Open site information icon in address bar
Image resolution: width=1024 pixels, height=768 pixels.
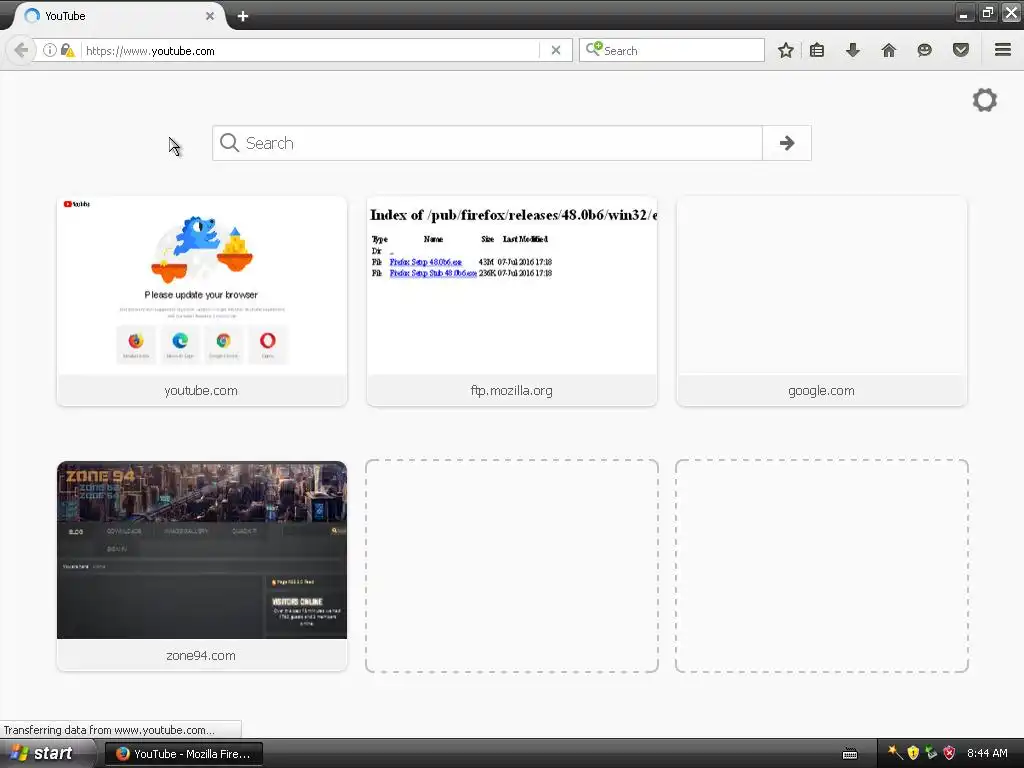click(50, 50)
